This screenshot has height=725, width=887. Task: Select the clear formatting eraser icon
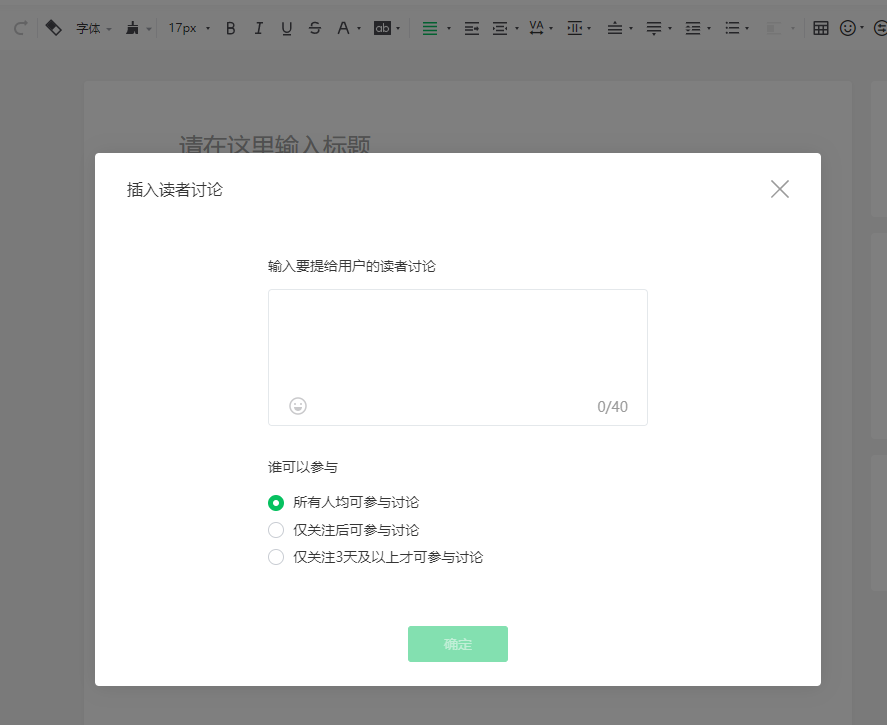pyautogui.click(x=53, y=28)
